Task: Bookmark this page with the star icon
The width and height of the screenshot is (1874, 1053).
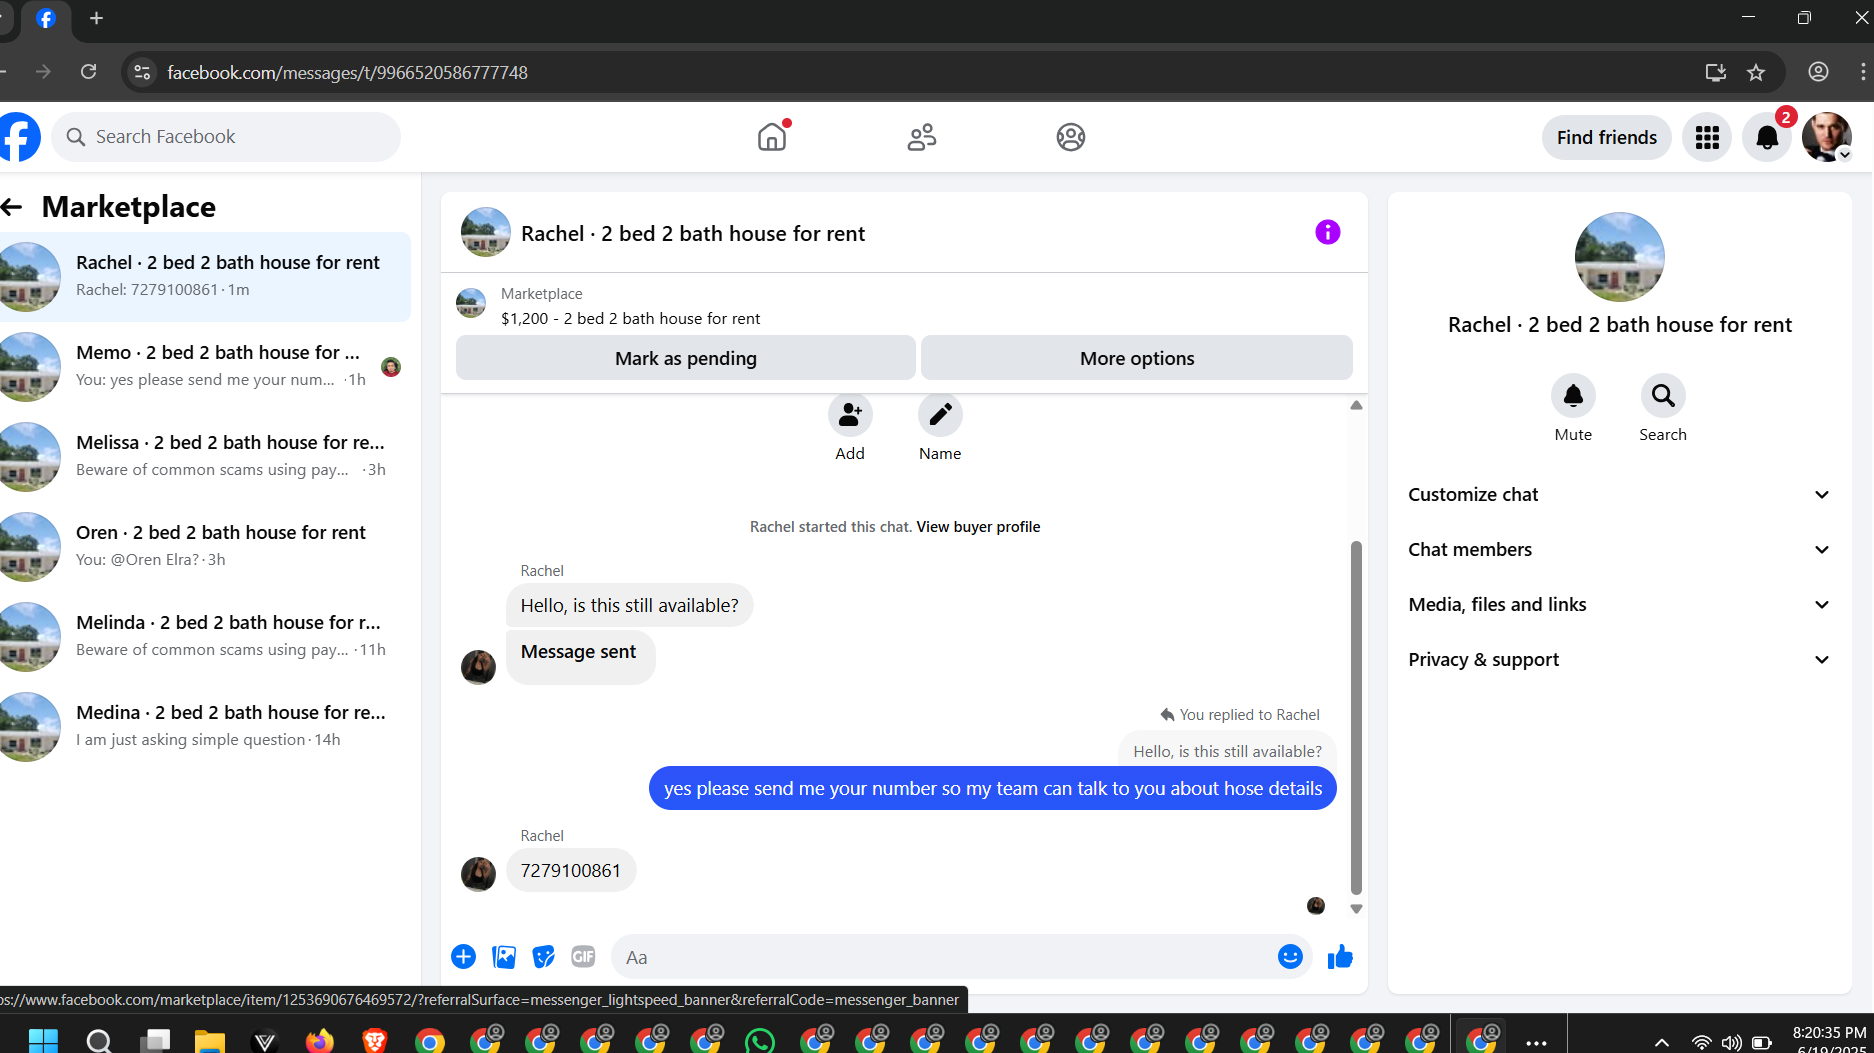Action: [x=1756, y=72]
